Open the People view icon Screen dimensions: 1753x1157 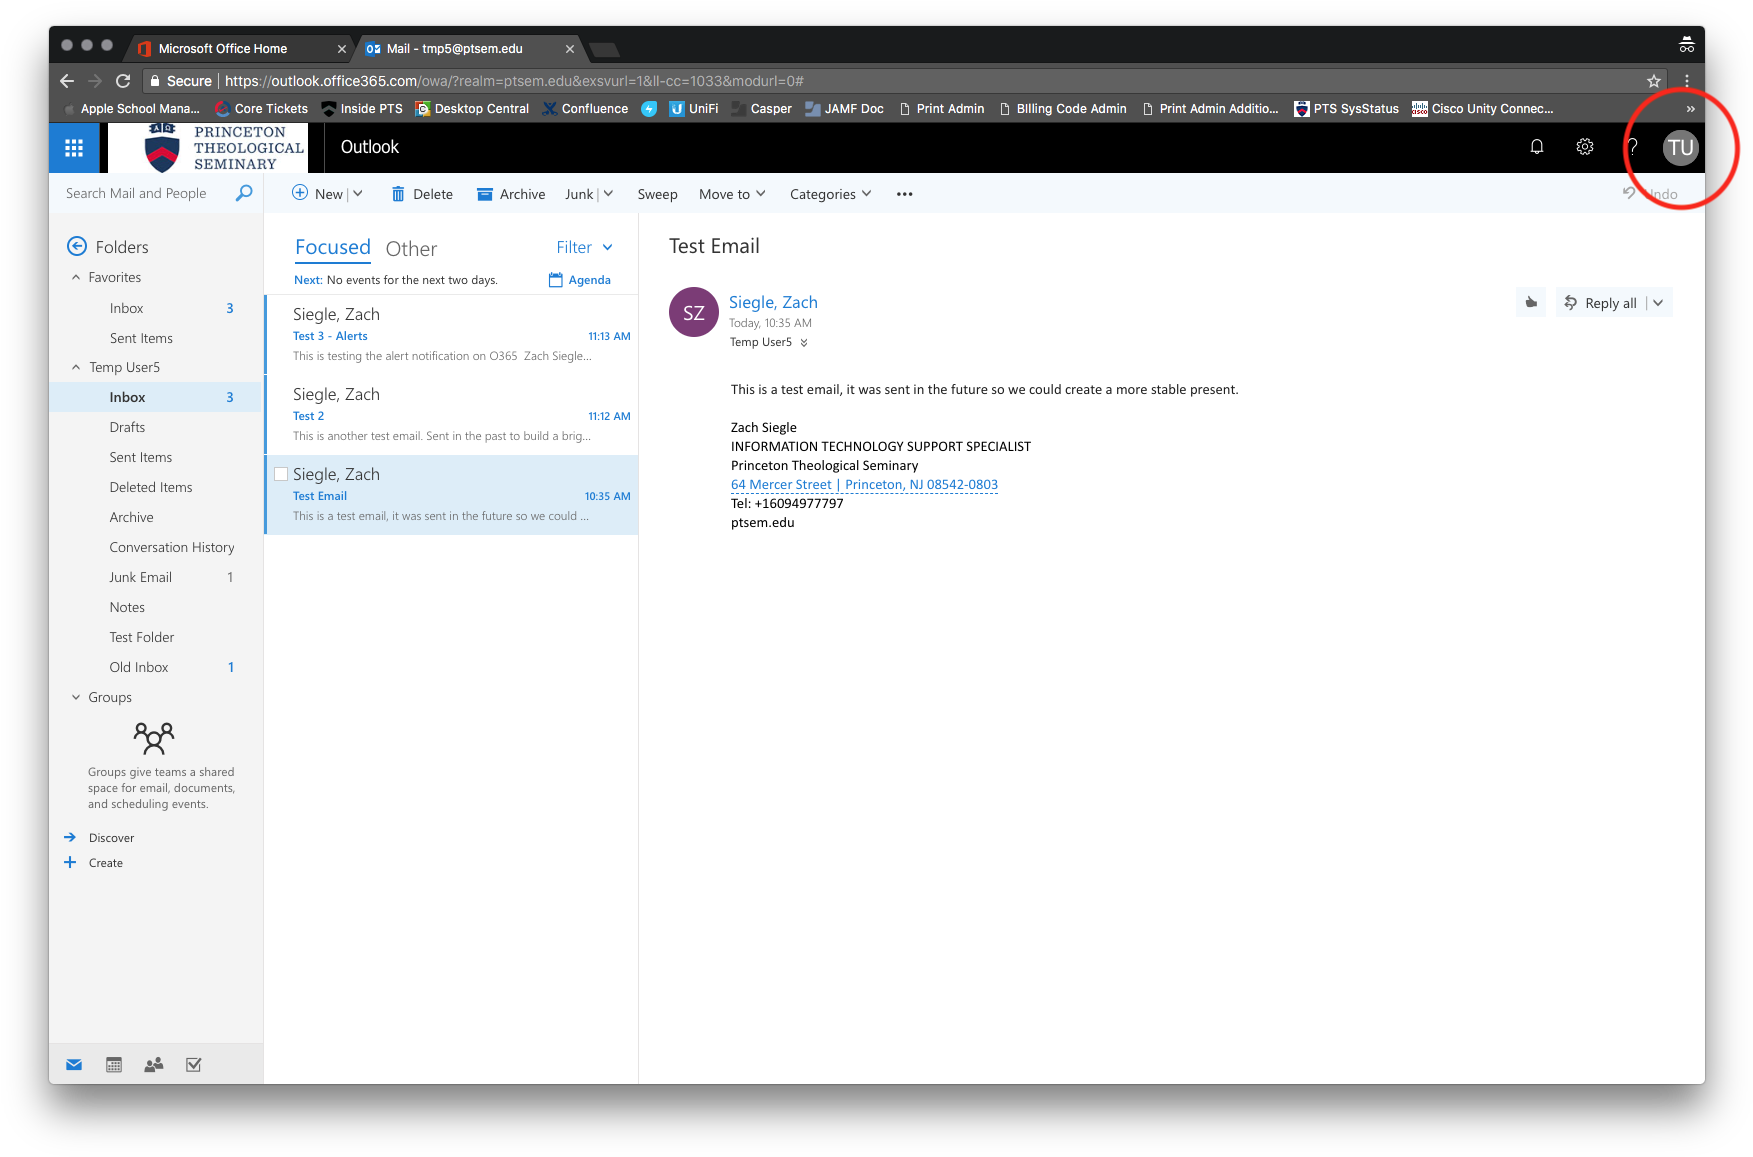point(153,1064)
